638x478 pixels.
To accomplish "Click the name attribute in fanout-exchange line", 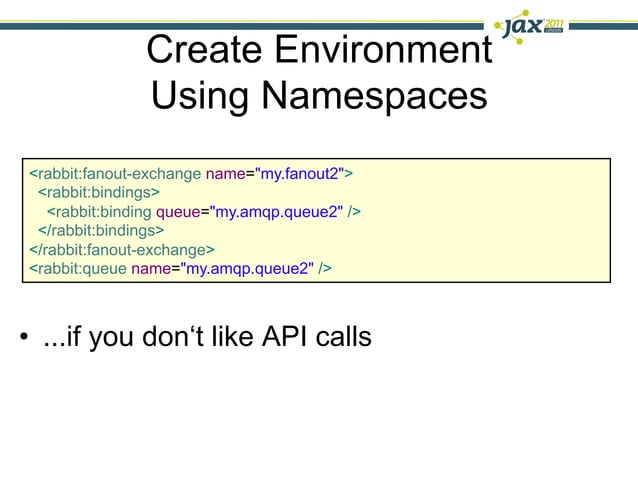I will tap(226, 174).
